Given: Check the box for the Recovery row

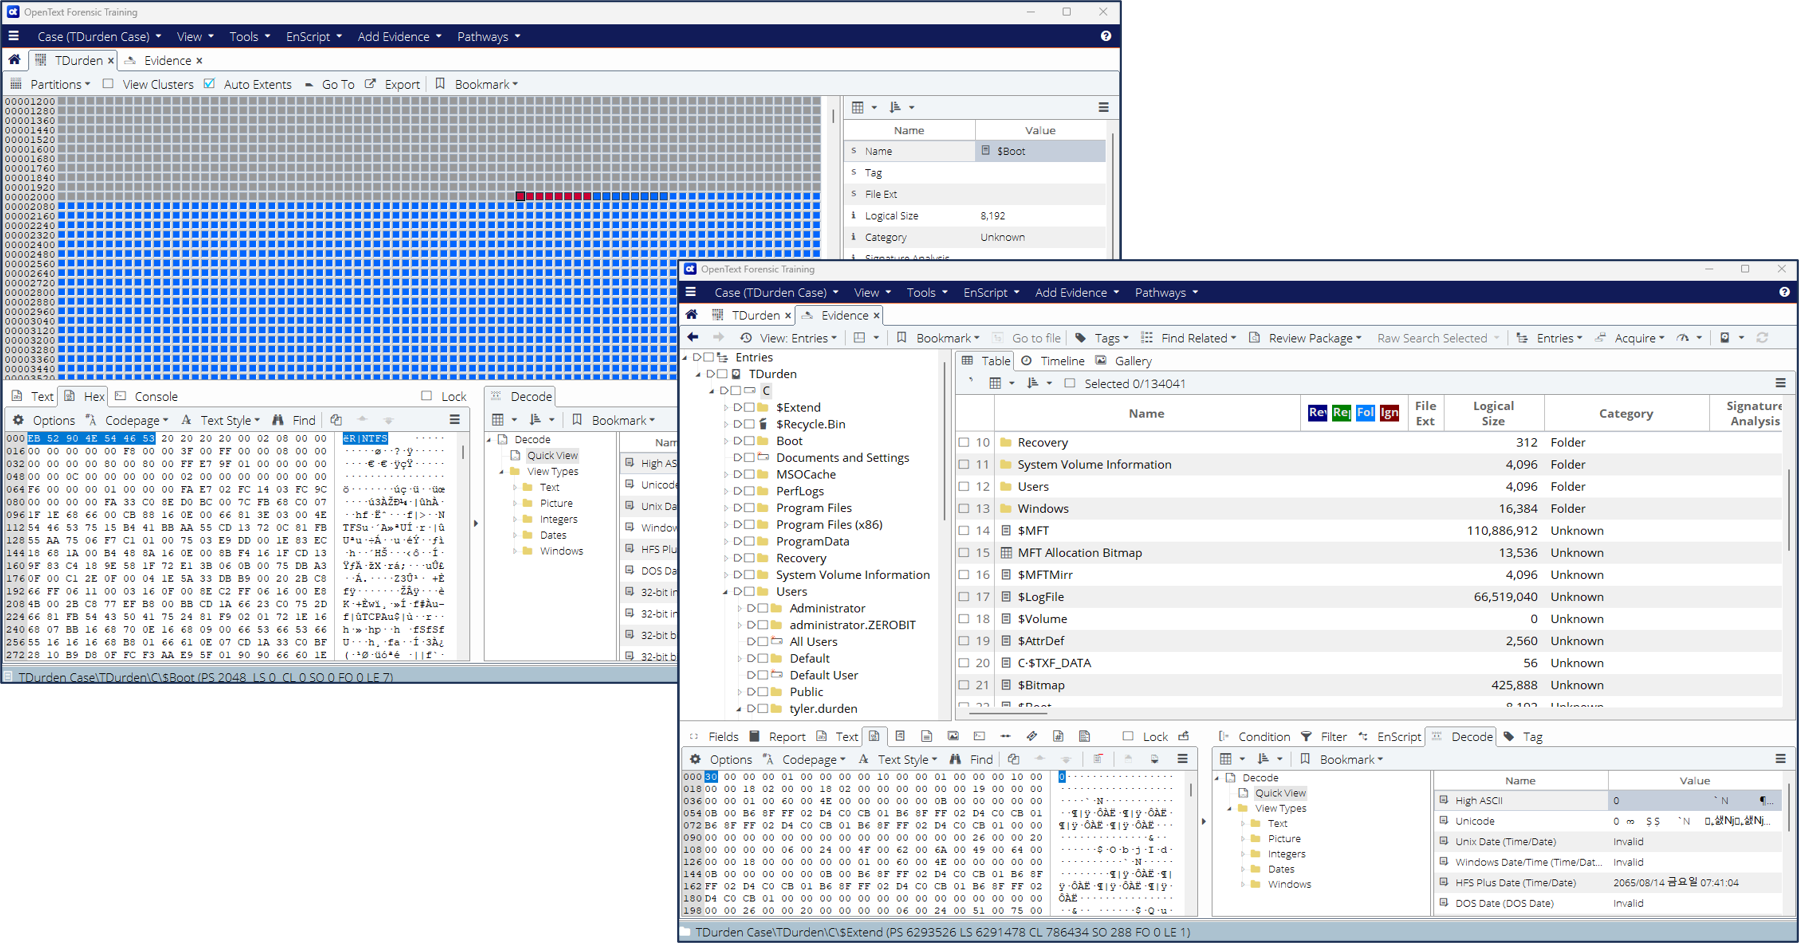Looking at the screenshot, I should coord(964,442).
